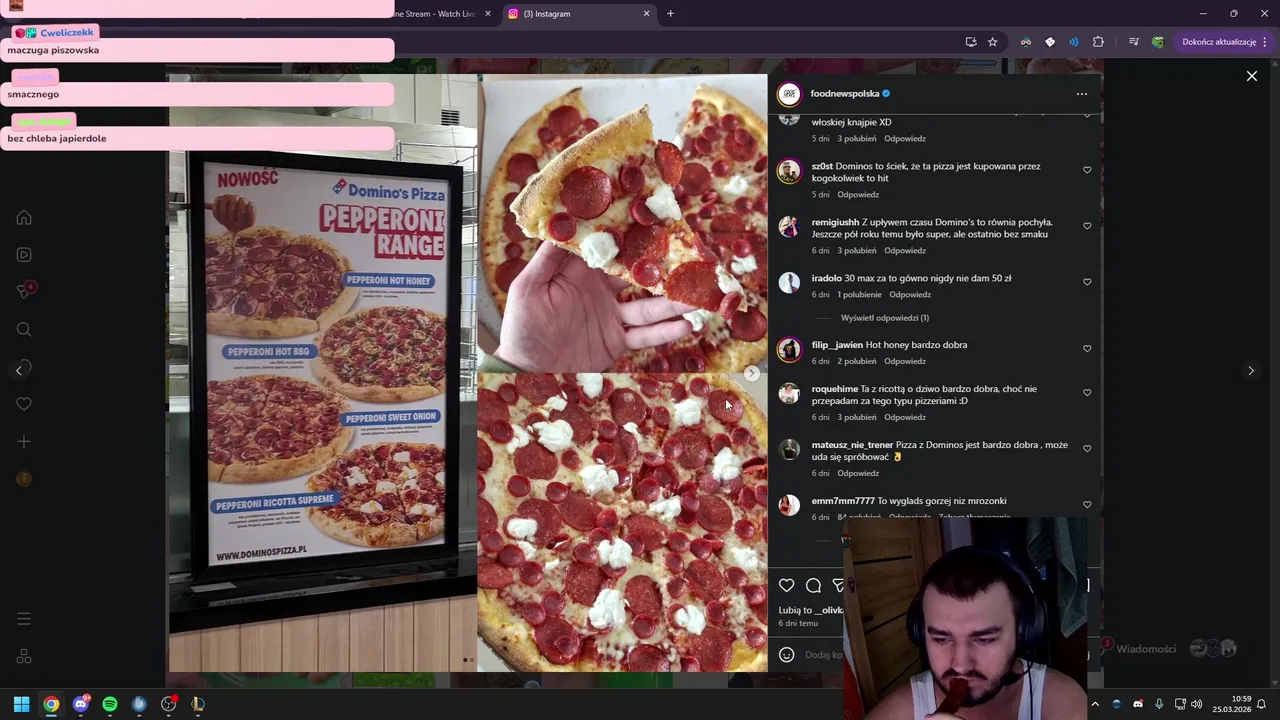Open post options three-dot menu
Screen dimensions: 1280x720
tap(1081, 94)
